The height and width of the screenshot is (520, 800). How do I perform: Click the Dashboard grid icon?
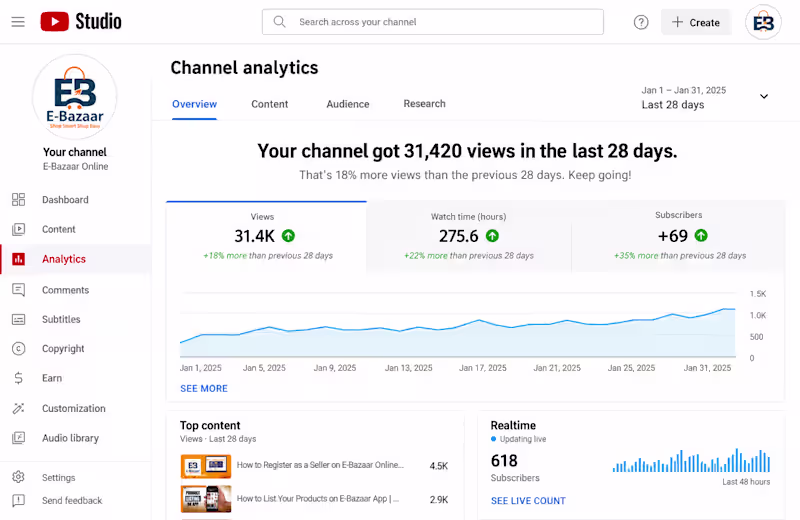18,200
